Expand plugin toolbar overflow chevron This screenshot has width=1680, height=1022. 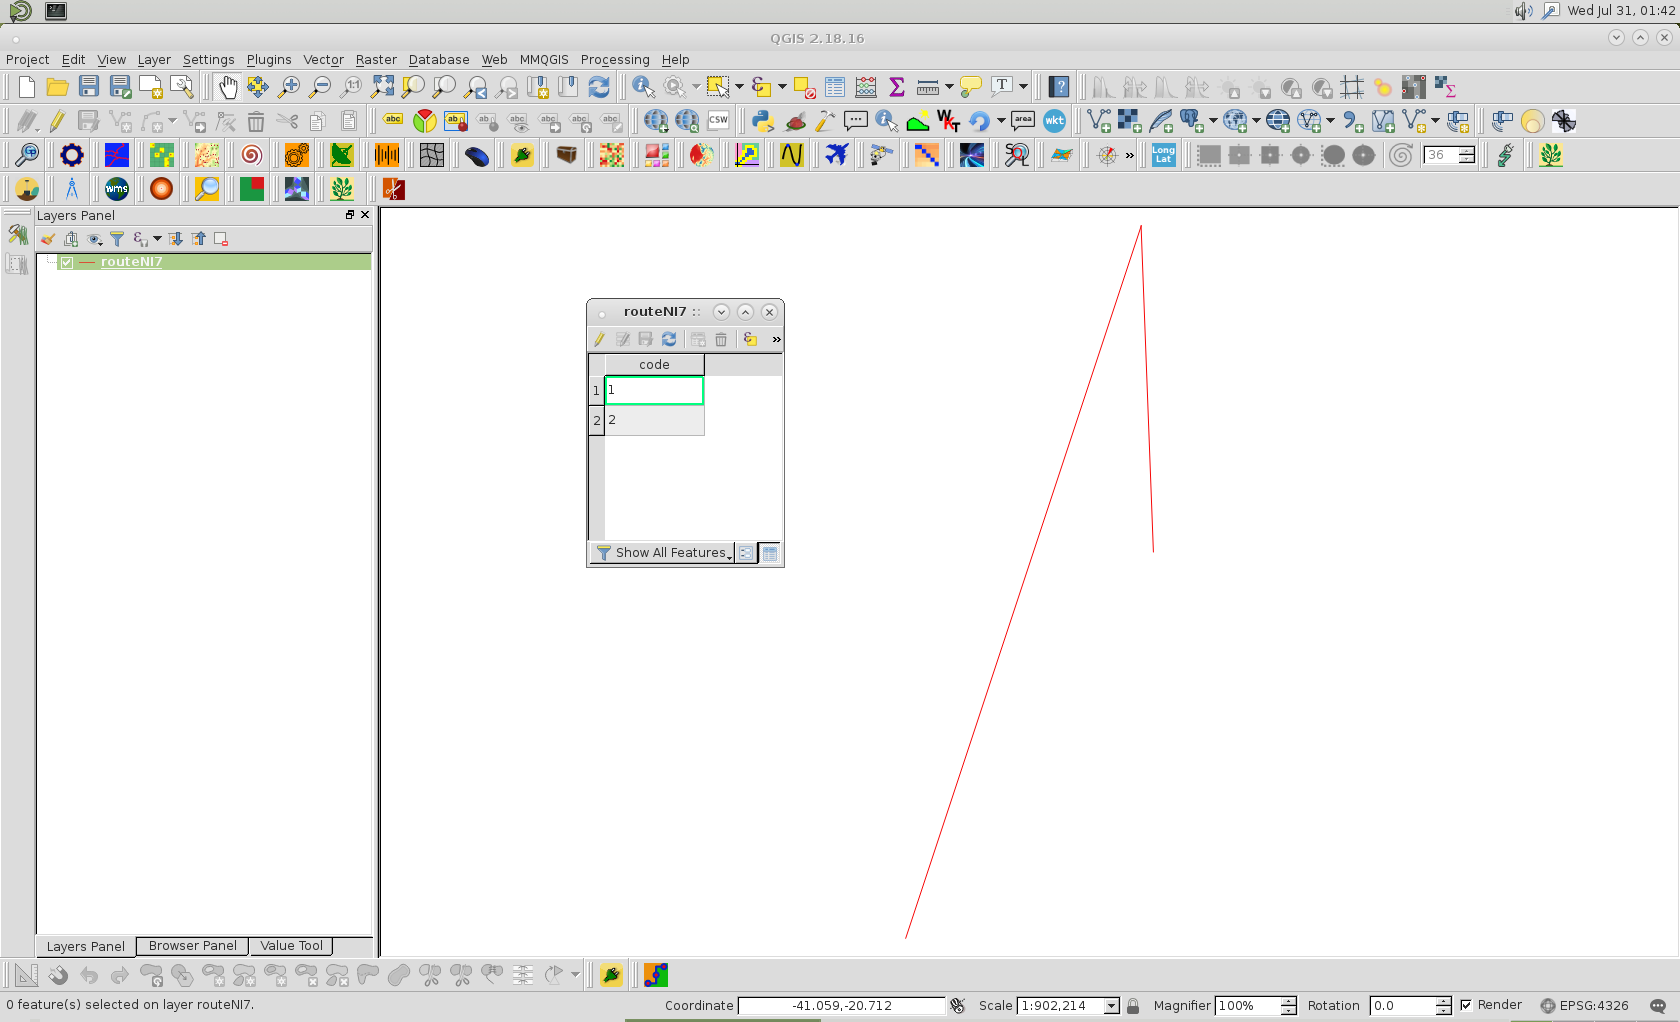pos(1130,155)
